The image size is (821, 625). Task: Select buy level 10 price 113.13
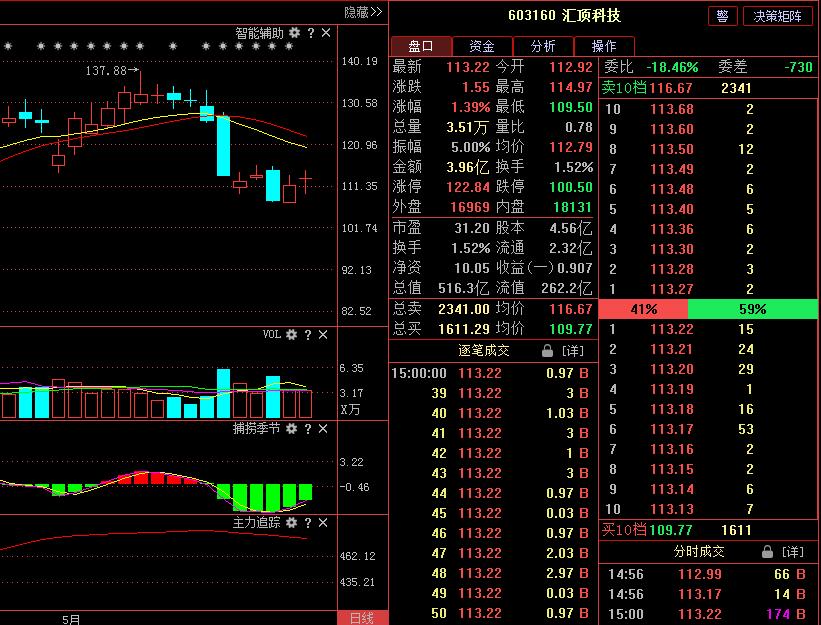point(671,509)
